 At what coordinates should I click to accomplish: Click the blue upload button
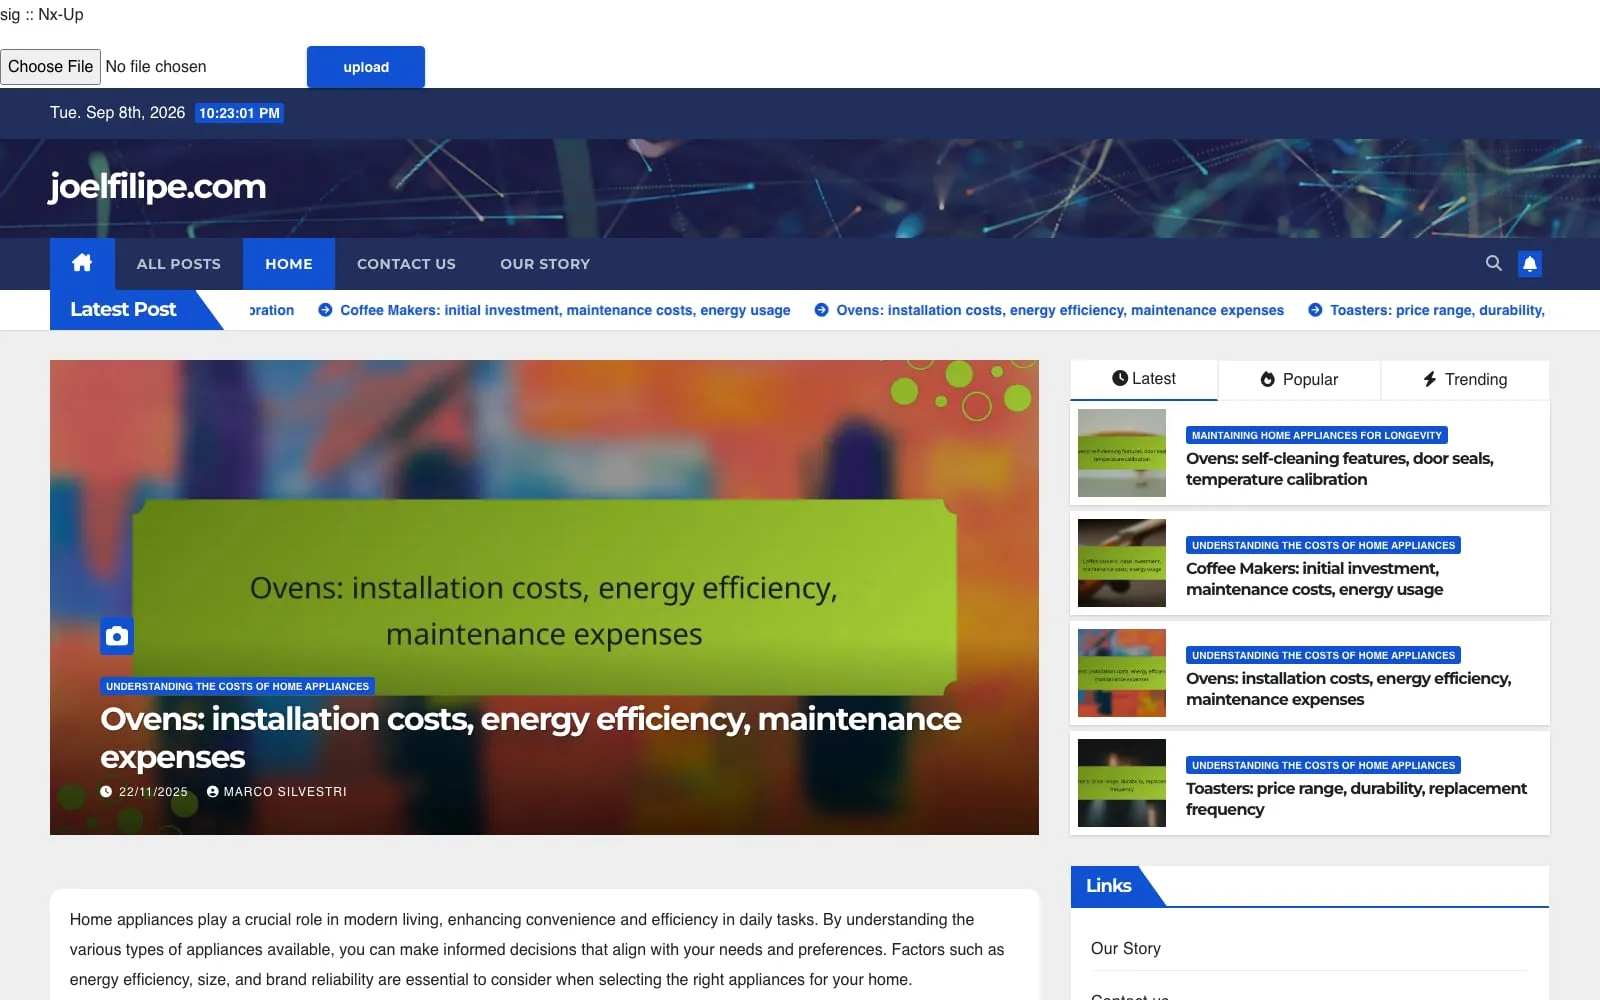pyautogui.click(x=366, y=67)
